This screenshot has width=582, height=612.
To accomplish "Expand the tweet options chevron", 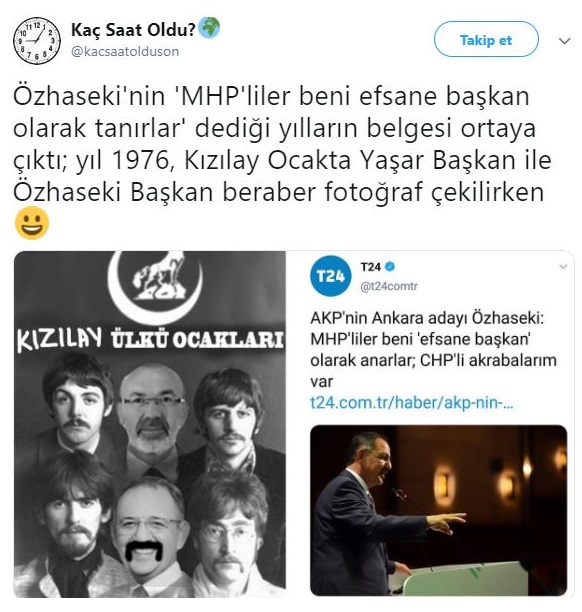I will point(564,41).
